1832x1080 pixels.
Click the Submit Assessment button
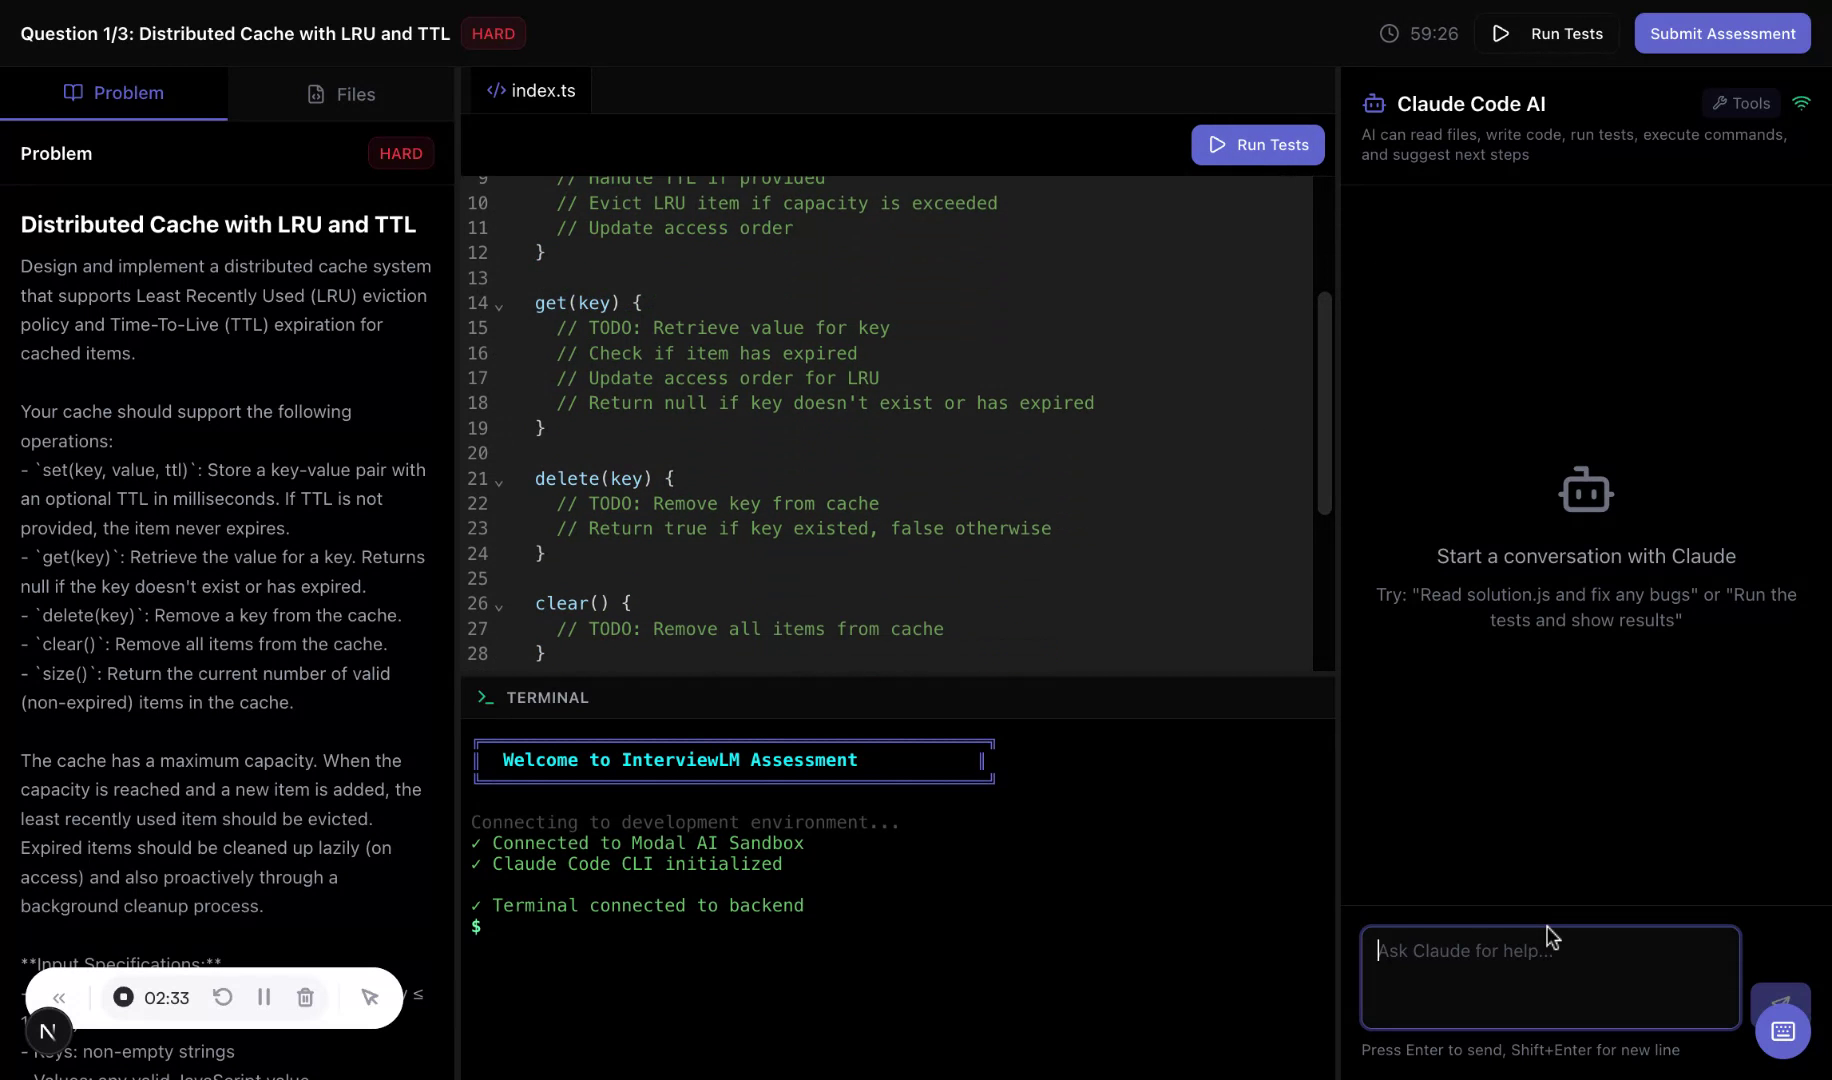coord(1721,33)
